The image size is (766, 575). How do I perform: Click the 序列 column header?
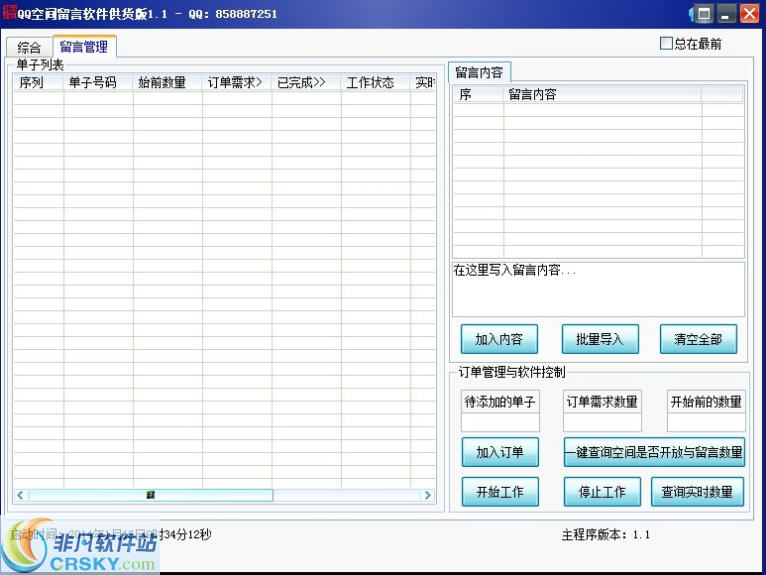(38, 82)
